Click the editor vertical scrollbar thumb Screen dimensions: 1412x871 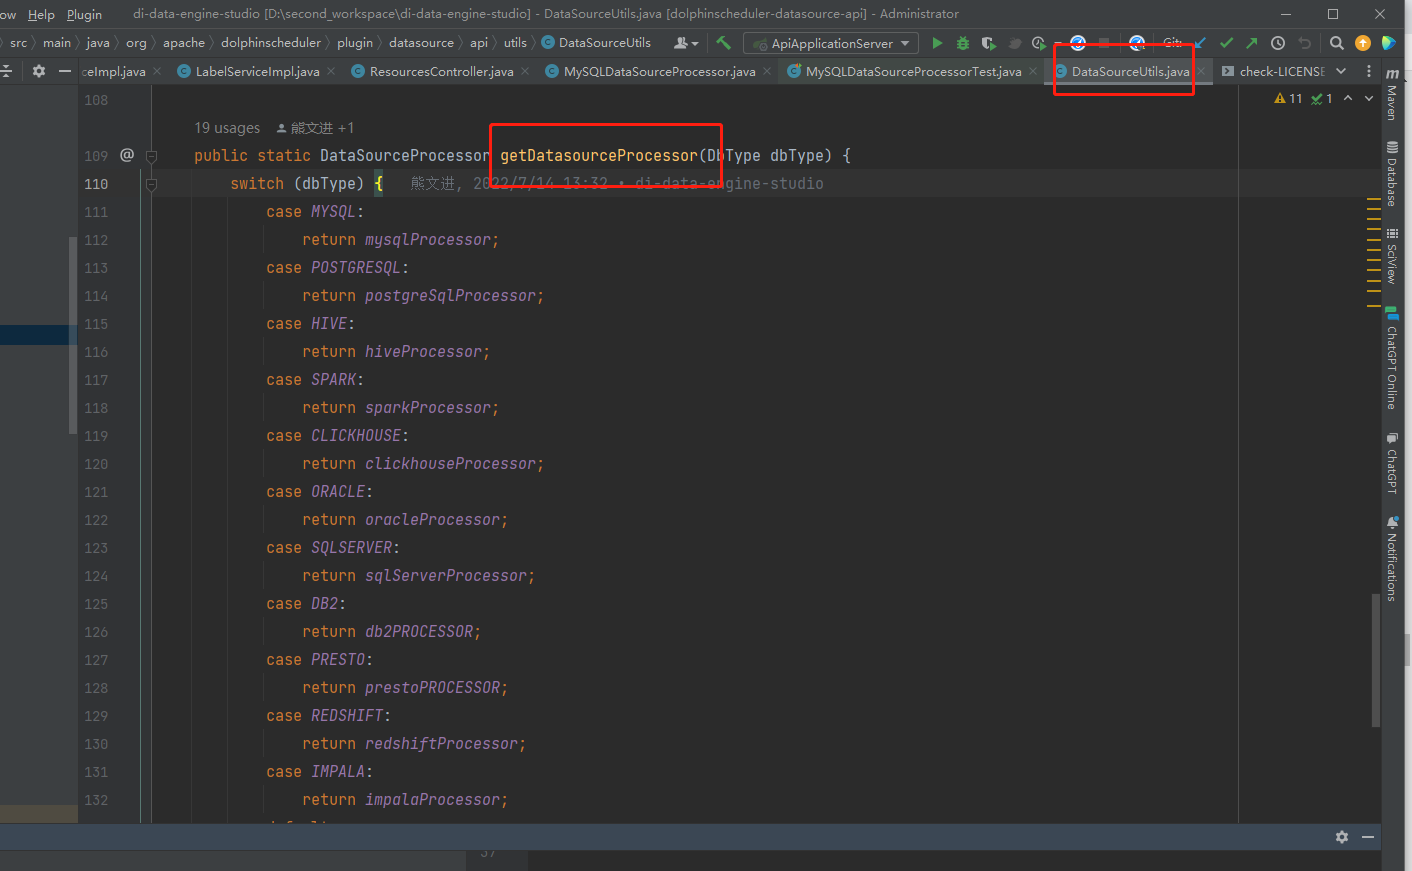[1376, 660]
